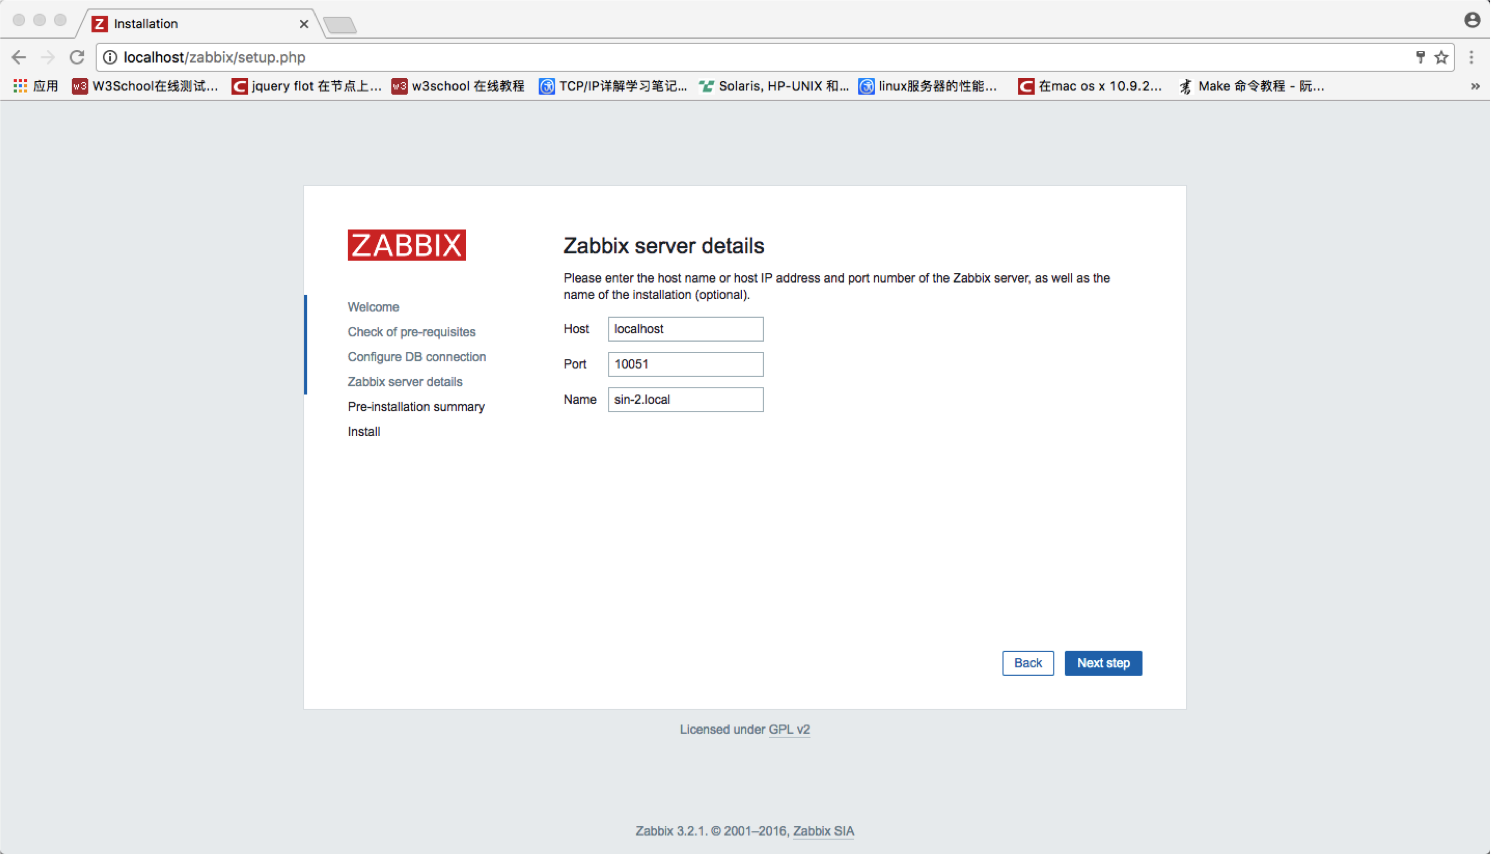Click the browser back arrow icon

pos(18,57)
